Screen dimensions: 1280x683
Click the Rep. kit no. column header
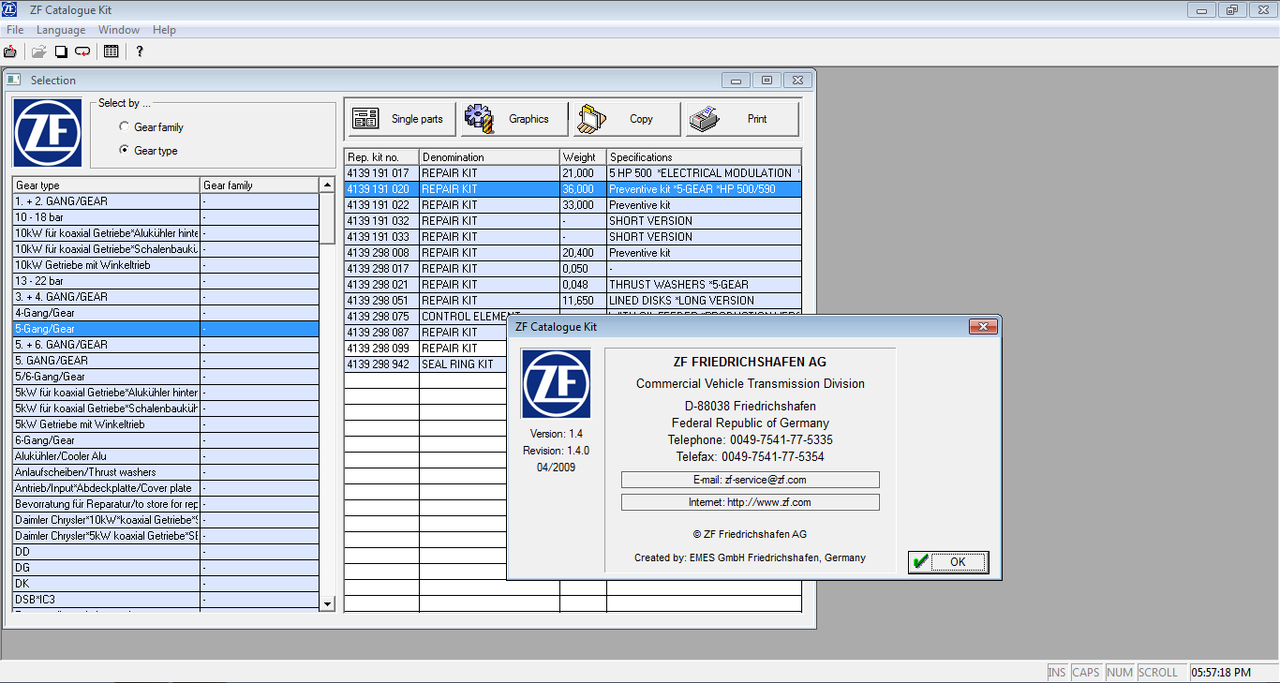(x=382, y=157)
